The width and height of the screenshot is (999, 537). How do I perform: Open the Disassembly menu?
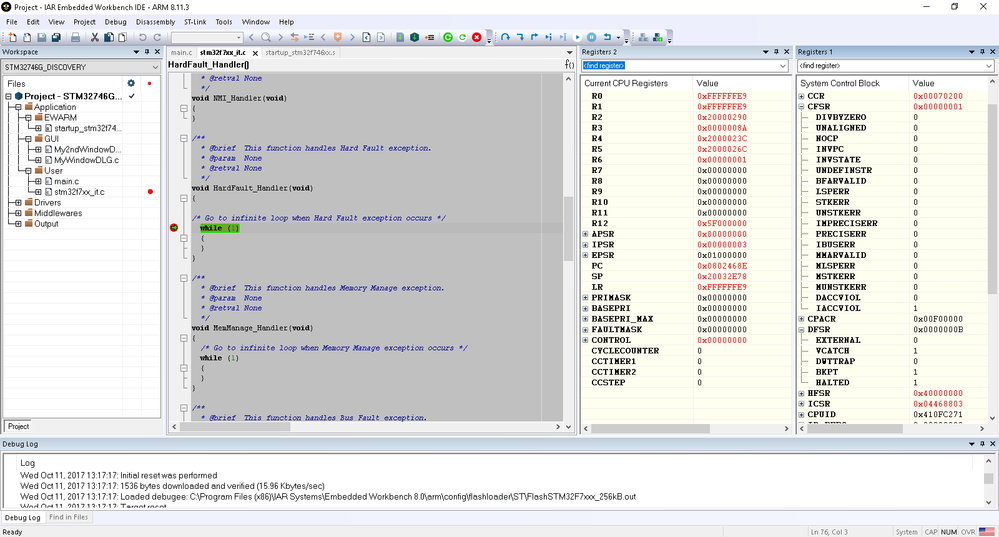[x=155, y=22]
